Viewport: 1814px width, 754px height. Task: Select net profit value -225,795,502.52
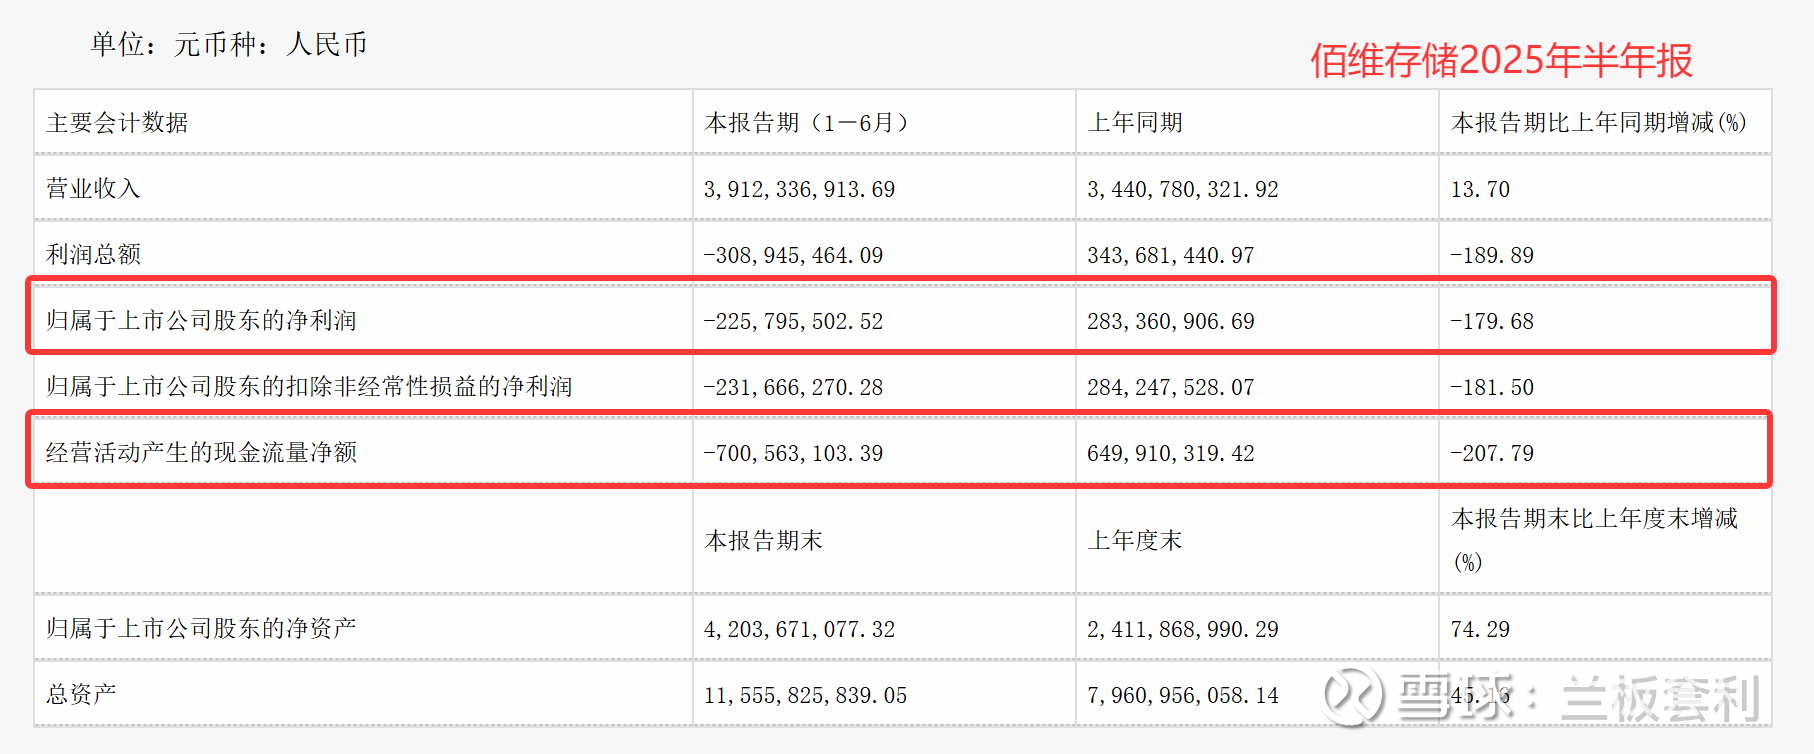pyautogui.click(x=793, y=321)
